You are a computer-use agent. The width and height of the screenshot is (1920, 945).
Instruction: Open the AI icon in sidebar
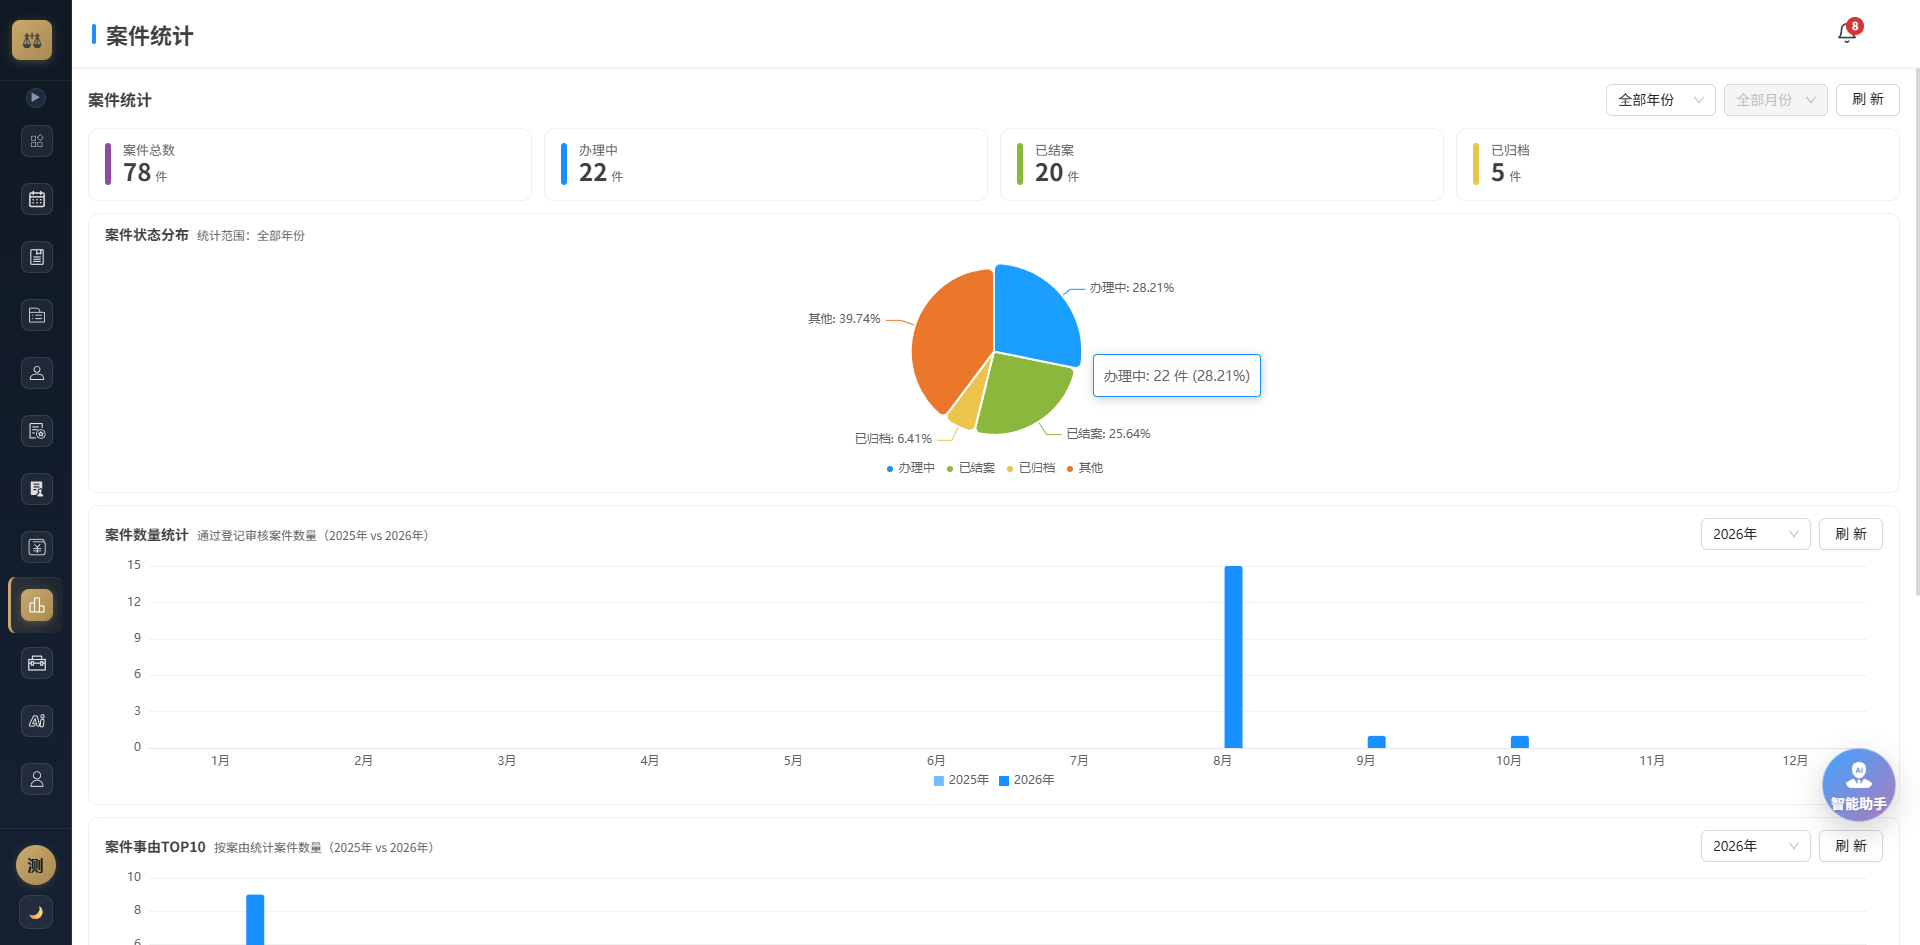pyautogui.click(x=37, y=721)
